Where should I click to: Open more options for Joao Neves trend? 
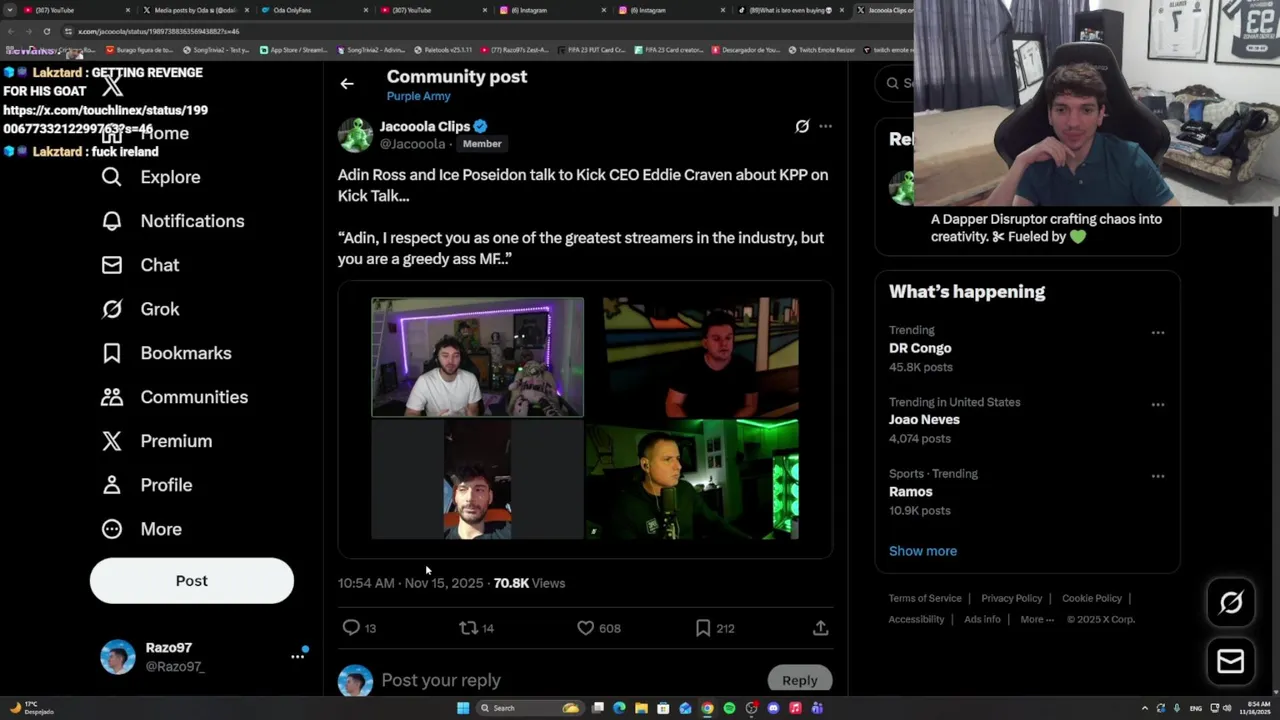pyautogui.click(x=1158, y=404)
